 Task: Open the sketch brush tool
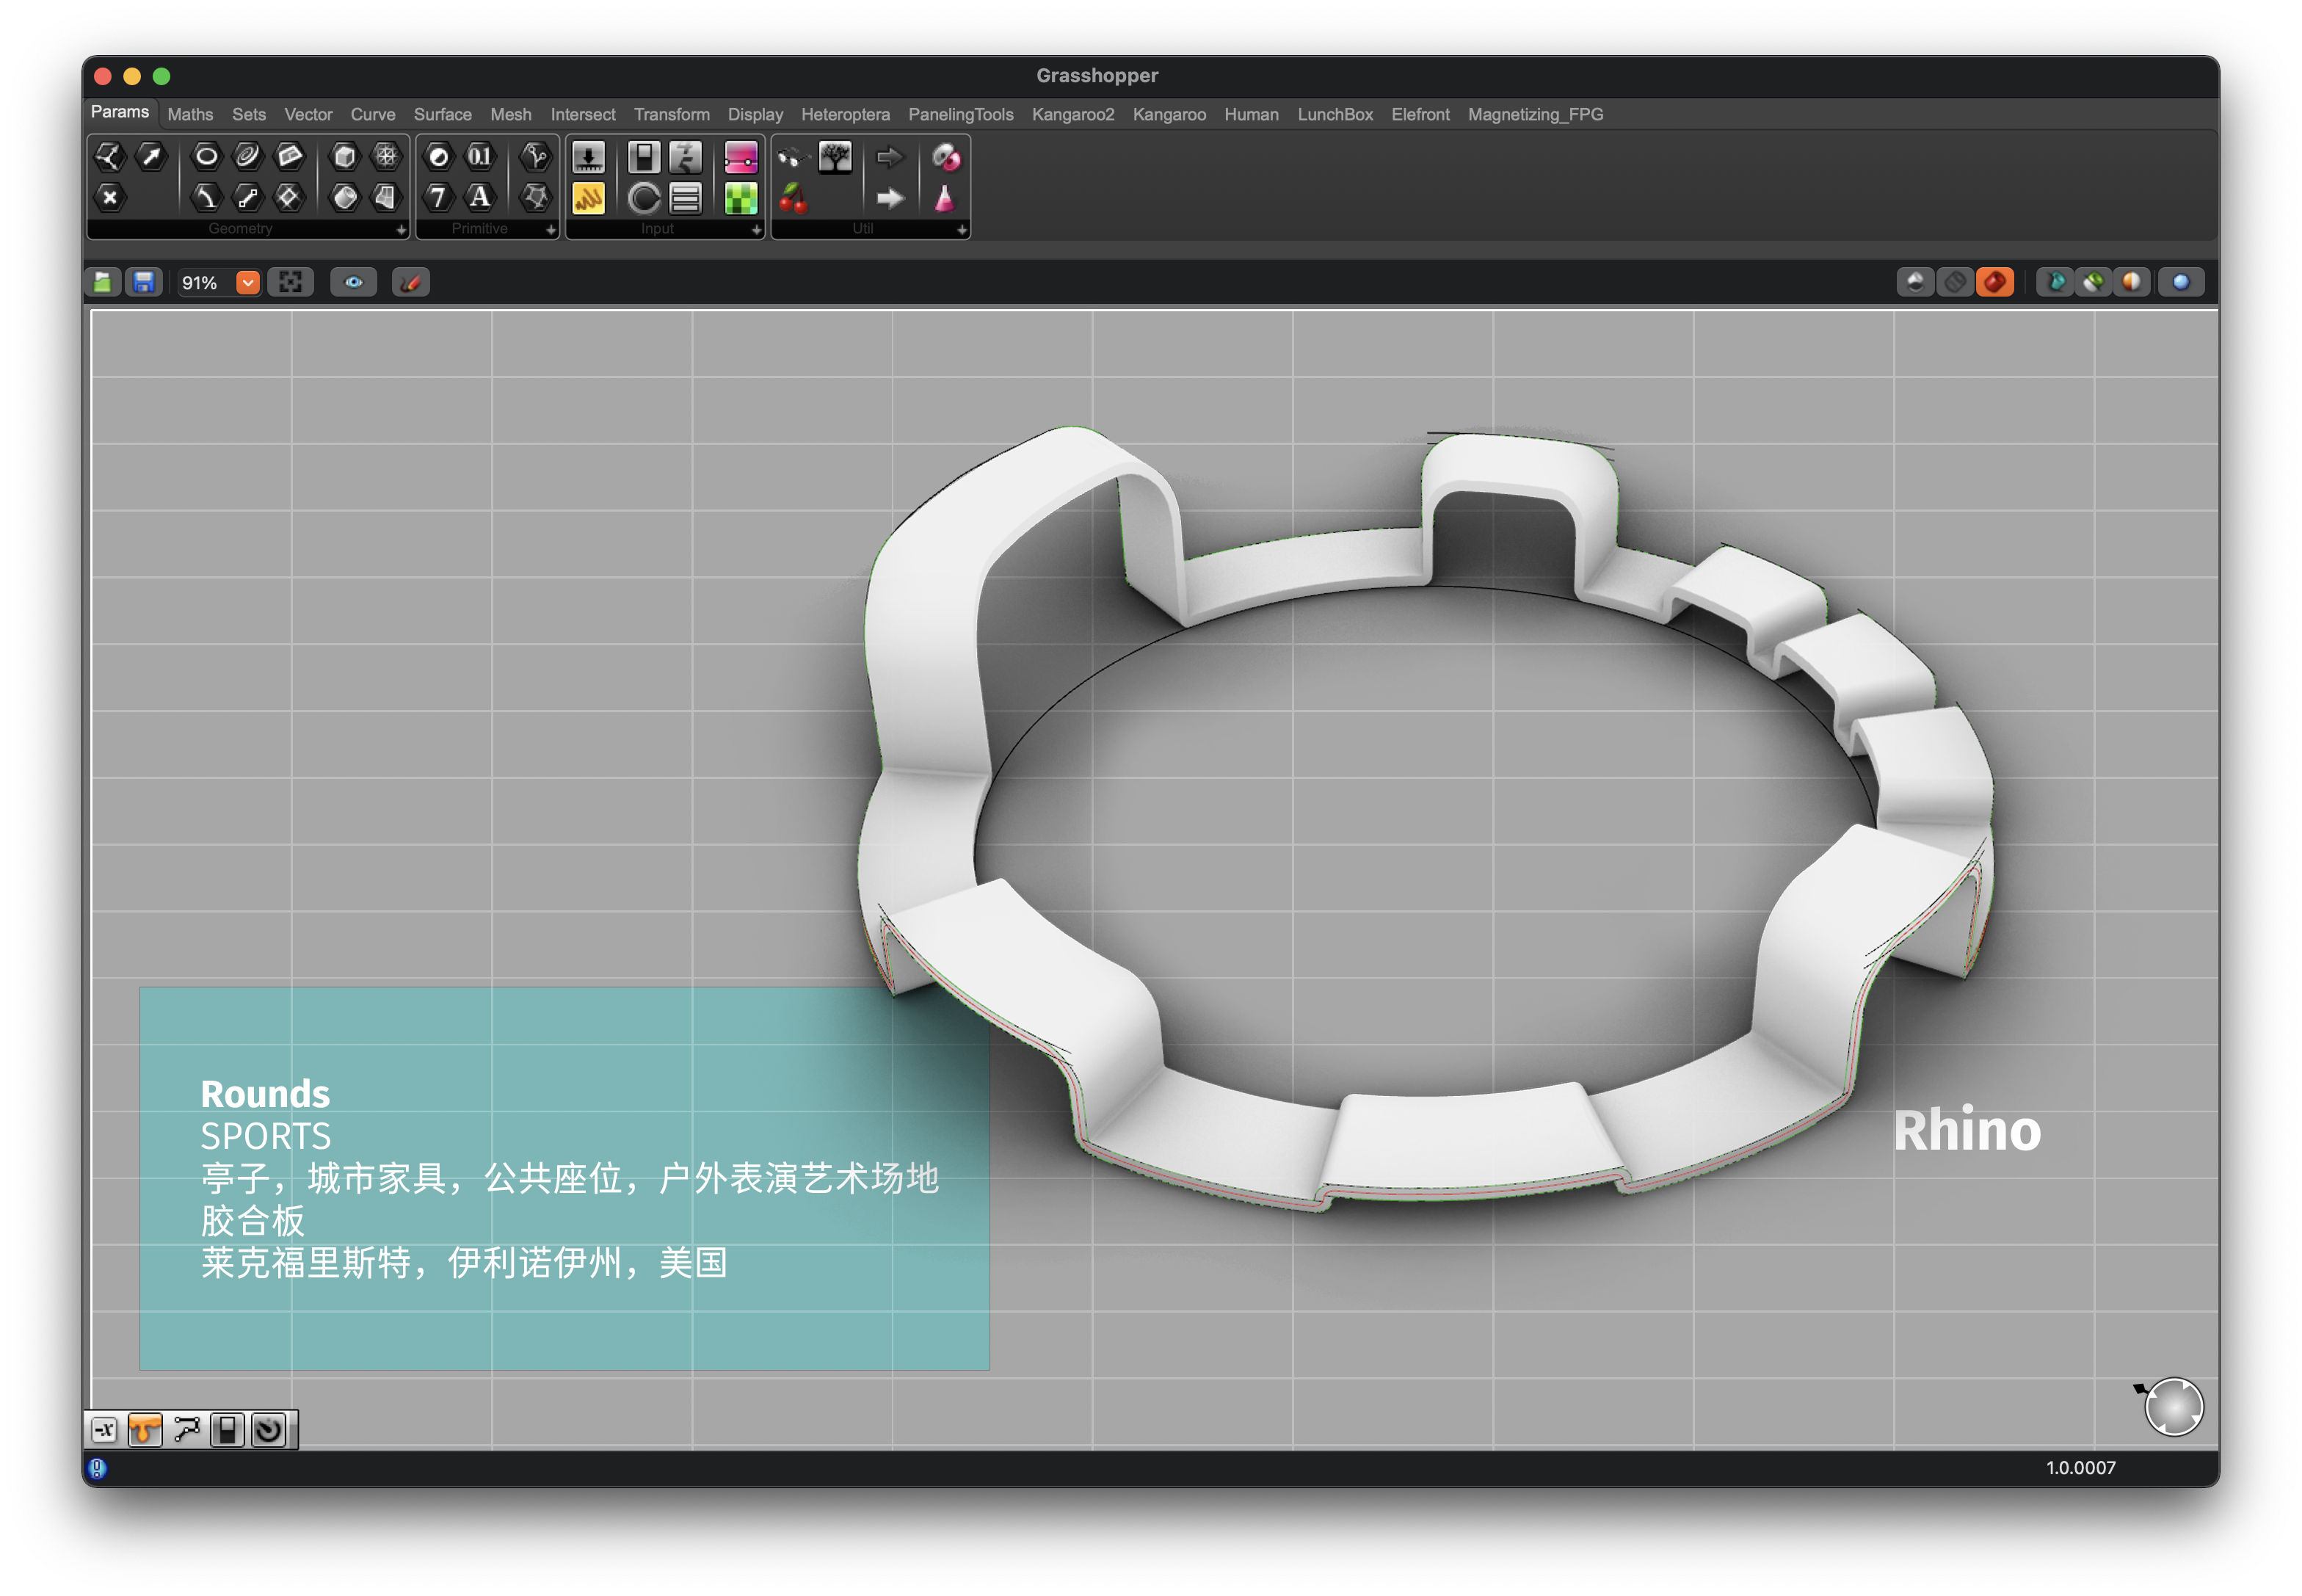(x=410, y=283)
